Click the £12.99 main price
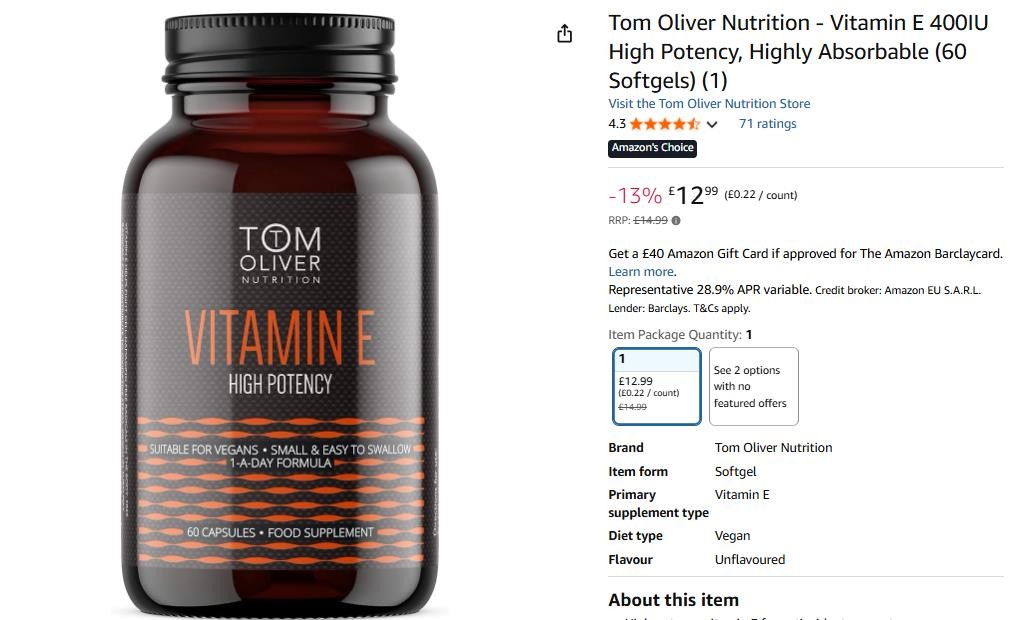 [693, 195]
